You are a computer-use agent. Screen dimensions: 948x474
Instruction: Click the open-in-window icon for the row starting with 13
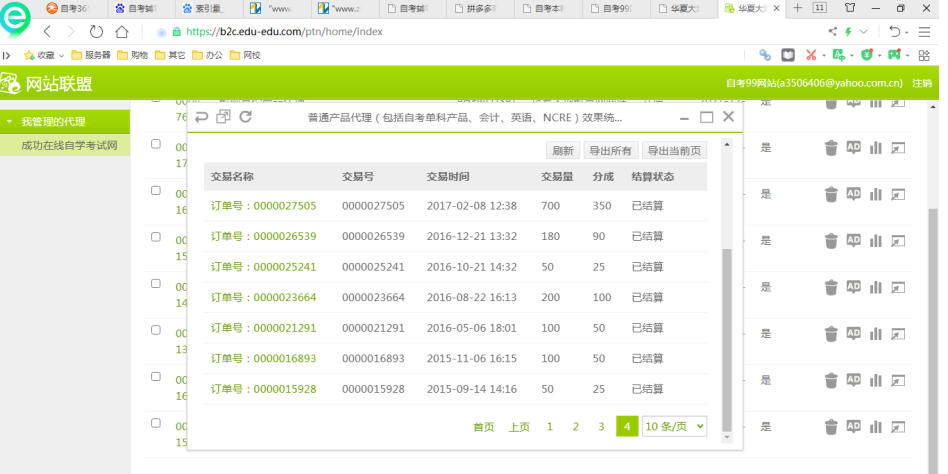coord(898,334)
